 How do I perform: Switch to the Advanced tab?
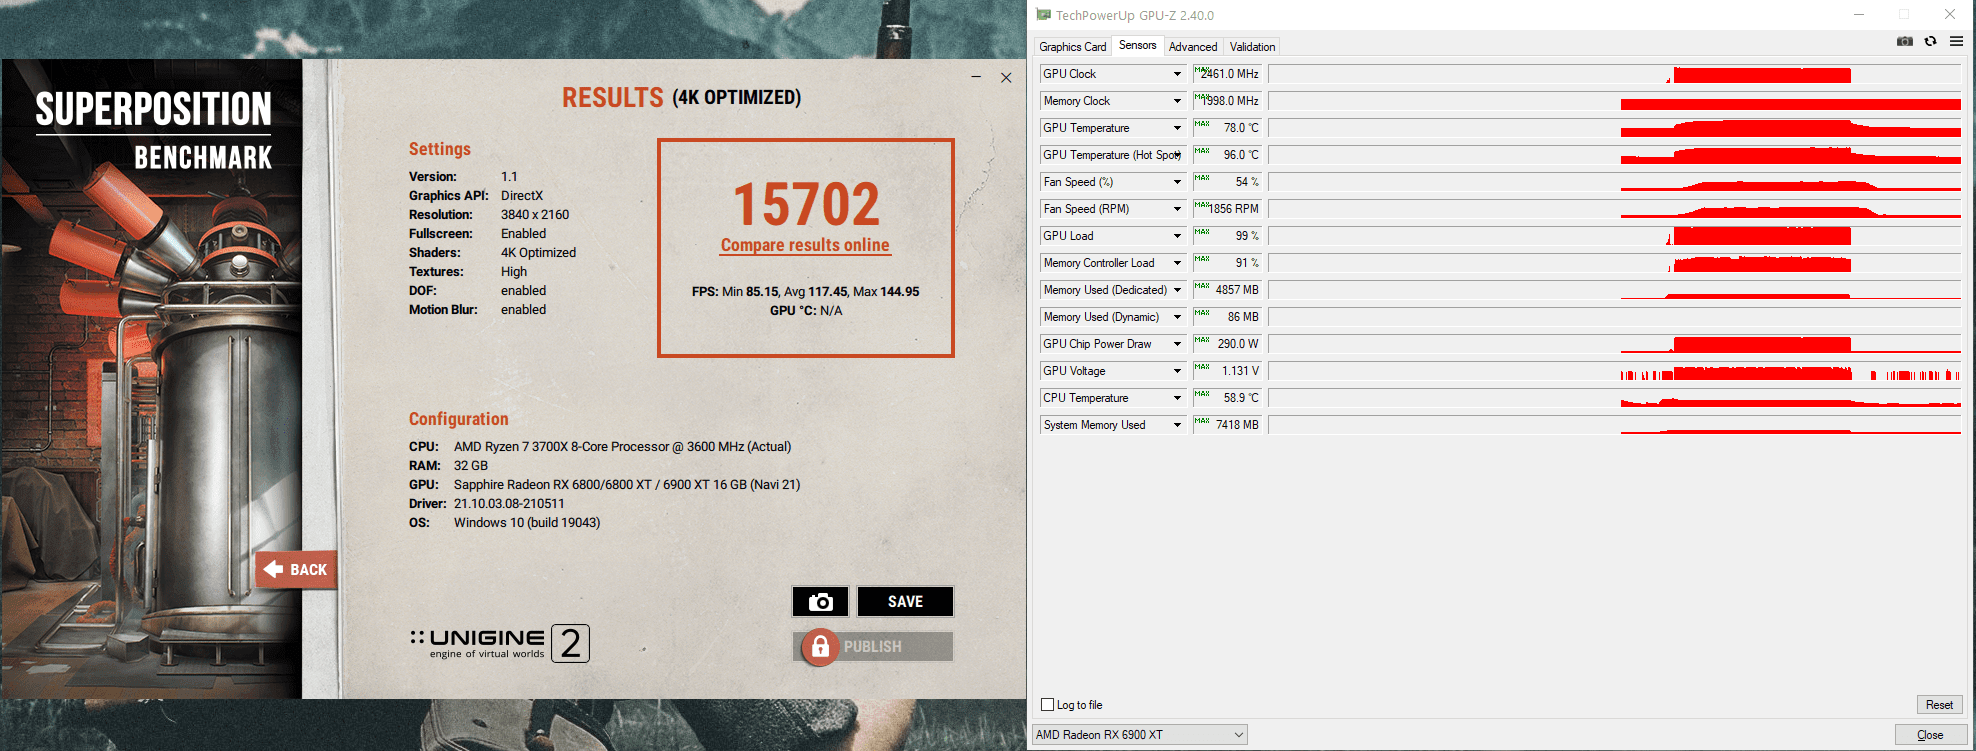pos(1193,47)
